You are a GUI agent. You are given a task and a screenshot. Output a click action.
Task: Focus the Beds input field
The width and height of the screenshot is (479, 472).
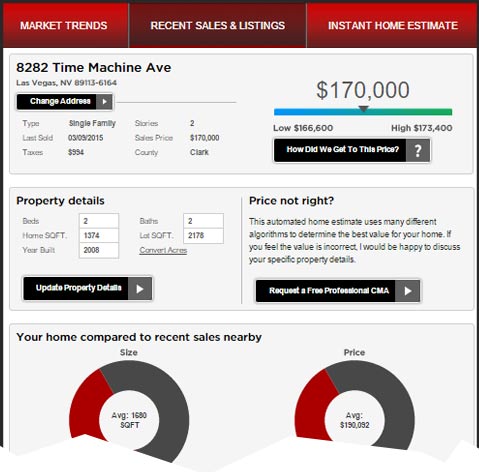(99, 221)
